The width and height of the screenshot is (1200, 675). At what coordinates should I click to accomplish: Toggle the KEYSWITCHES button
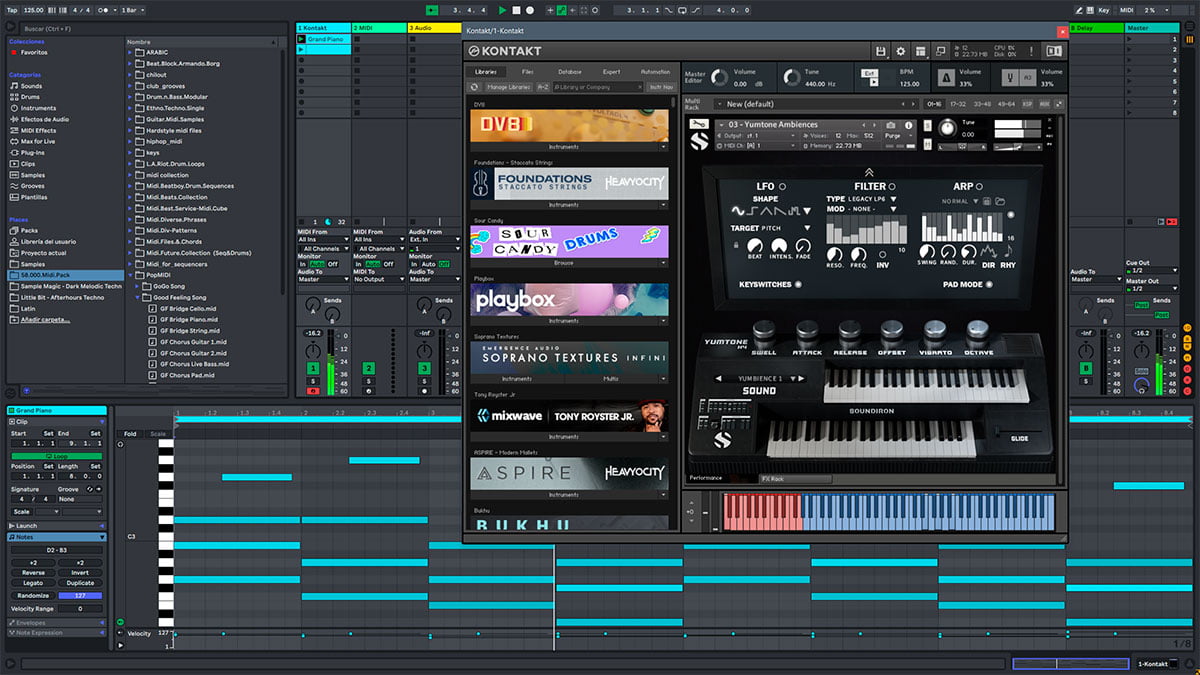tap(798, 285)
